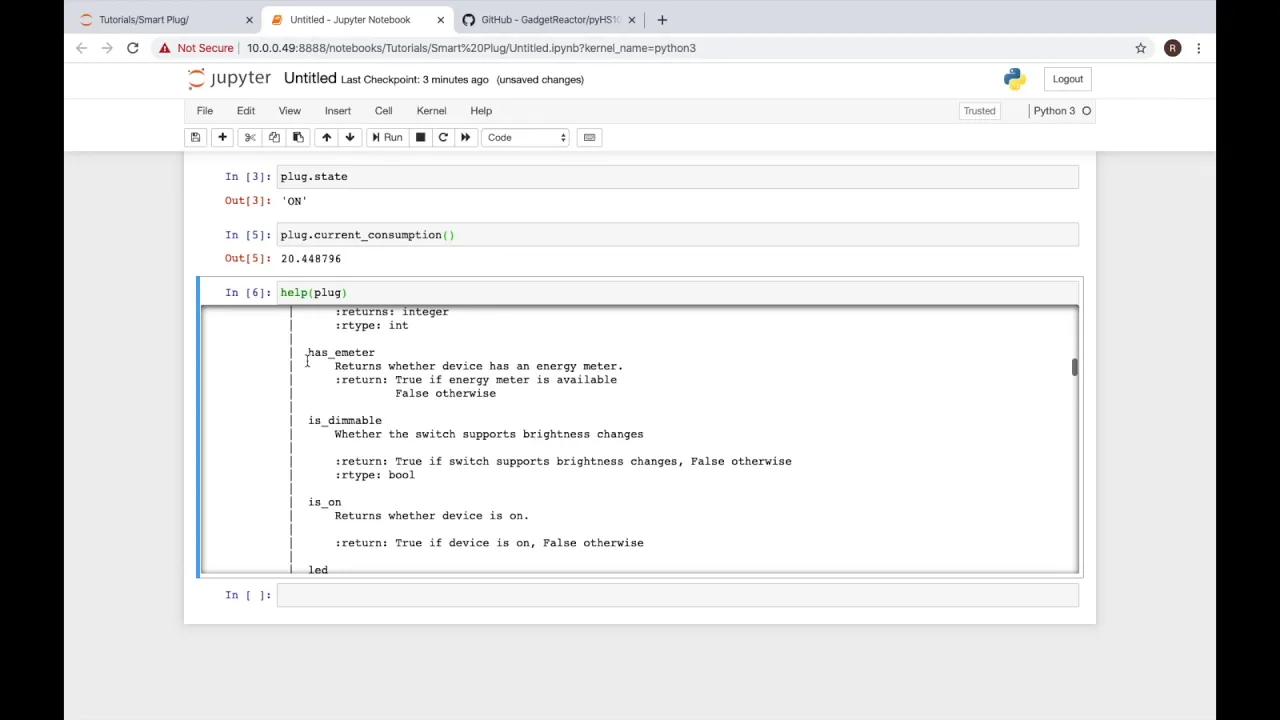This screenshot has width=1280, height=720.
Task: Open the Cell menu
Action: pyautogui.click(x=383, y=111)
